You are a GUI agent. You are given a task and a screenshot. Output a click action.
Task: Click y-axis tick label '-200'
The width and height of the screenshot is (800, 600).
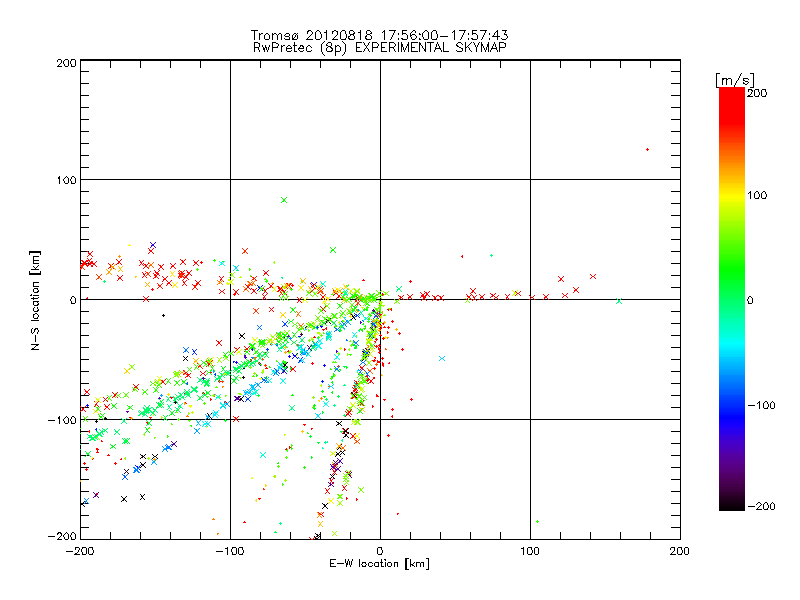[62, 536]
